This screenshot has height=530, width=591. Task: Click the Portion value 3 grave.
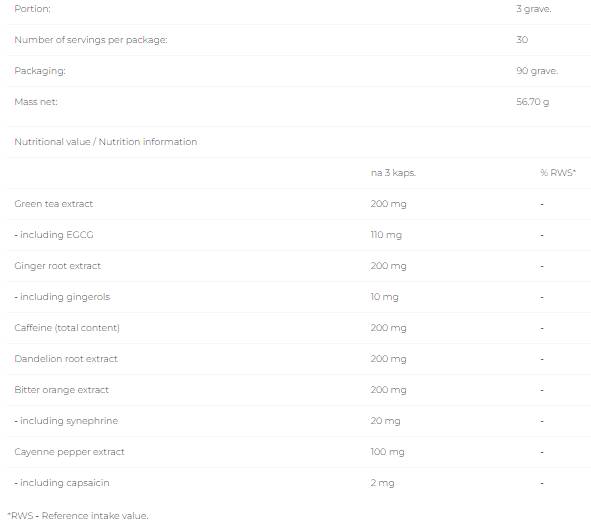(534, 9)
